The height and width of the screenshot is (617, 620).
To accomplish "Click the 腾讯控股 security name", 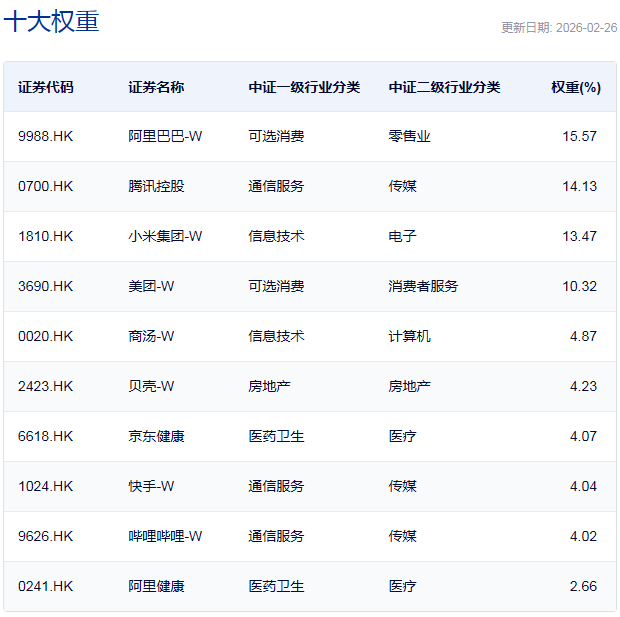I will pos(156,186).
